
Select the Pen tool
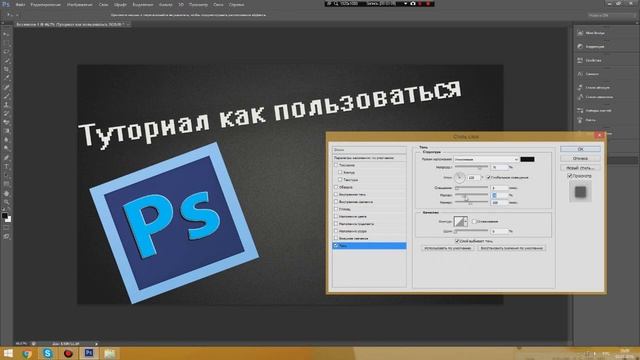pyautogui.click(x=6, y=158)
